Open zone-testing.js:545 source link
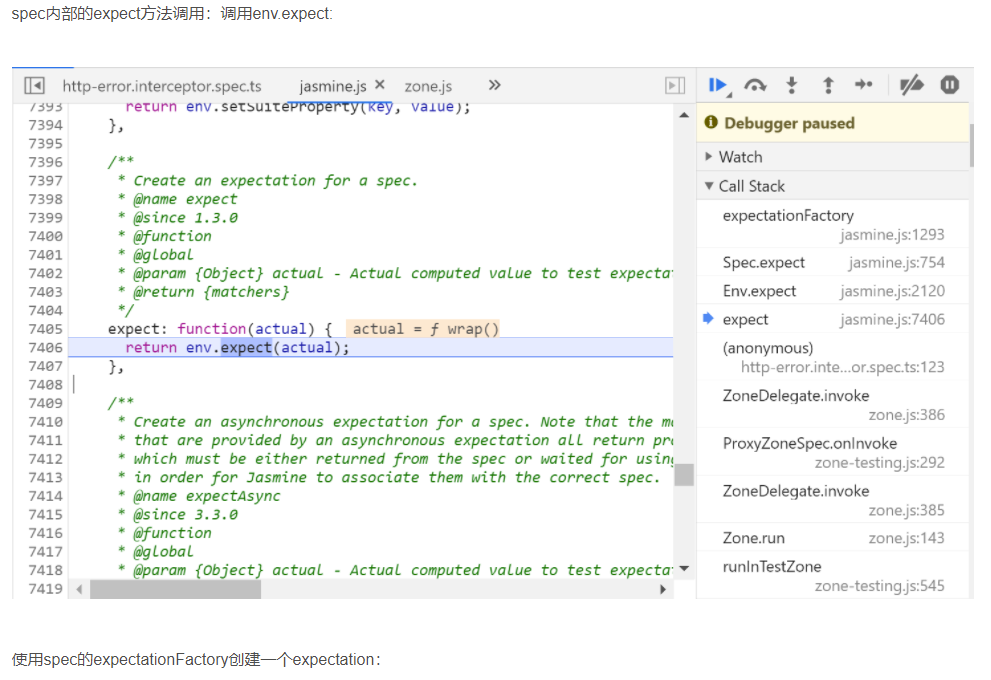The width and height of the screenshot is (991, 680). tap(879, 586)
